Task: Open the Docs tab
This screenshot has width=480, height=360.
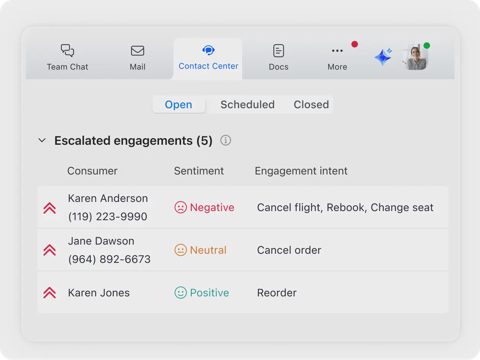Action: [x=278, y=58]
